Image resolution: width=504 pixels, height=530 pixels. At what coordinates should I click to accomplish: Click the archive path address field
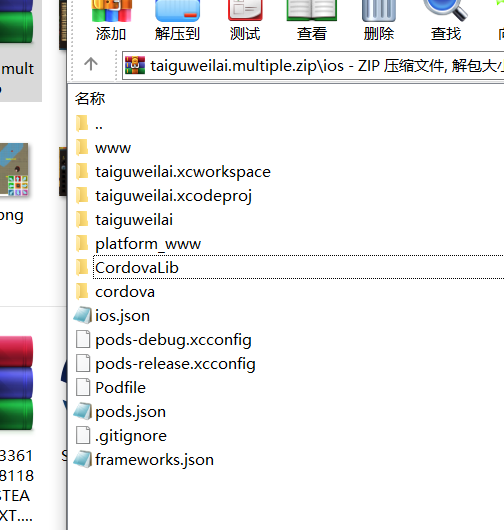click(313, 66)
